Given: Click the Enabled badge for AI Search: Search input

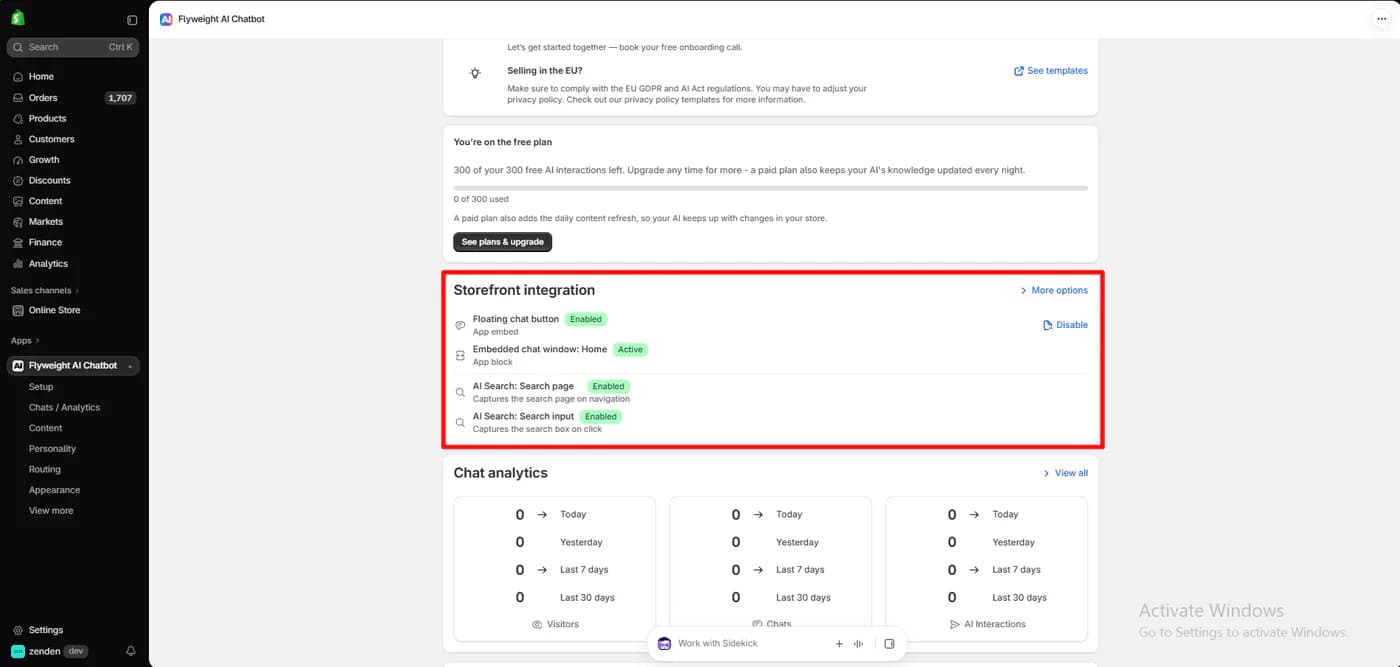Looking at the screenshot, I should 601,416.
